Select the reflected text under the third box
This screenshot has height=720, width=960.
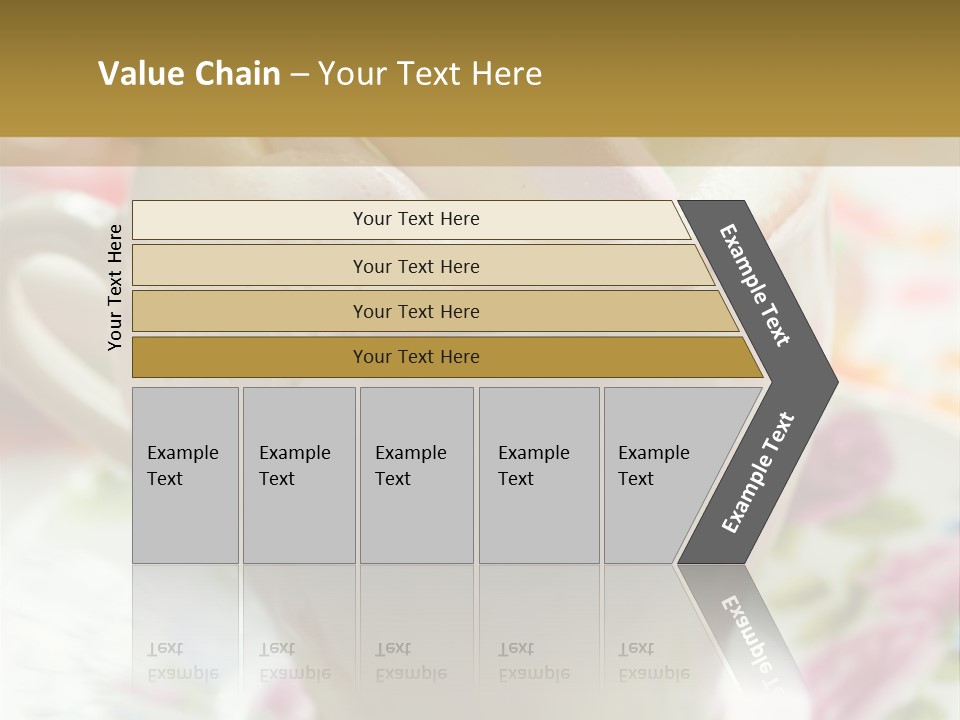click(x=410, y=662)
